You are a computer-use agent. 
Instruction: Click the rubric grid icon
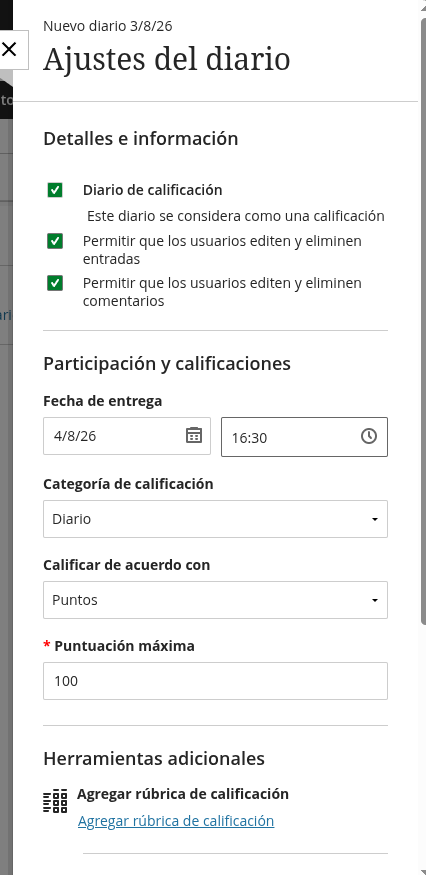(x=55, y=801)
